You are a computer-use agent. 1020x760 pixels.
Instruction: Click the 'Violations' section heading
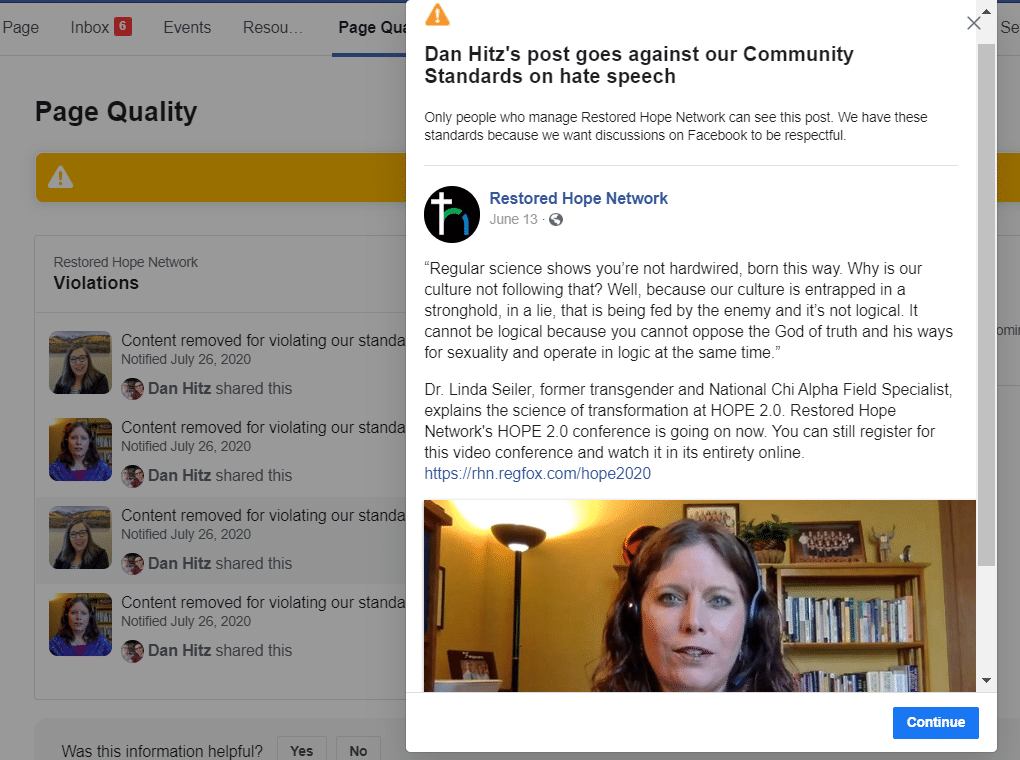click(96, 283)
